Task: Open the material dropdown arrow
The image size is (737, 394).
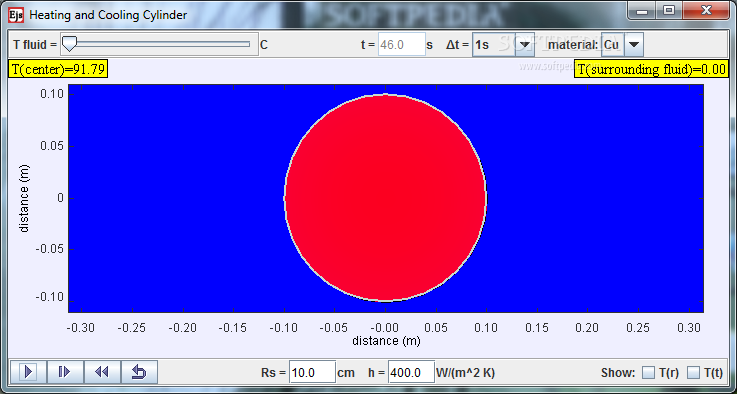Action: click(634, 45)
